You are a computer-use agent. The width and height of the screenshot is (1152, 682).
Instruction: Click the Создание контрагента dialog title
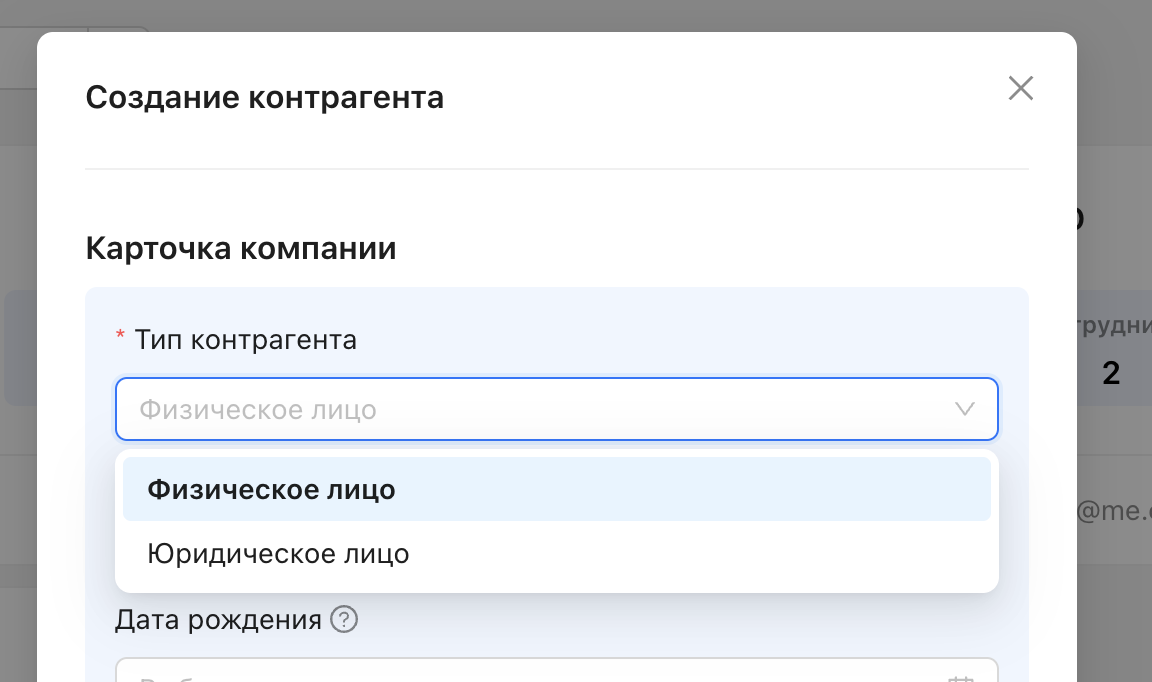point(264,98)
